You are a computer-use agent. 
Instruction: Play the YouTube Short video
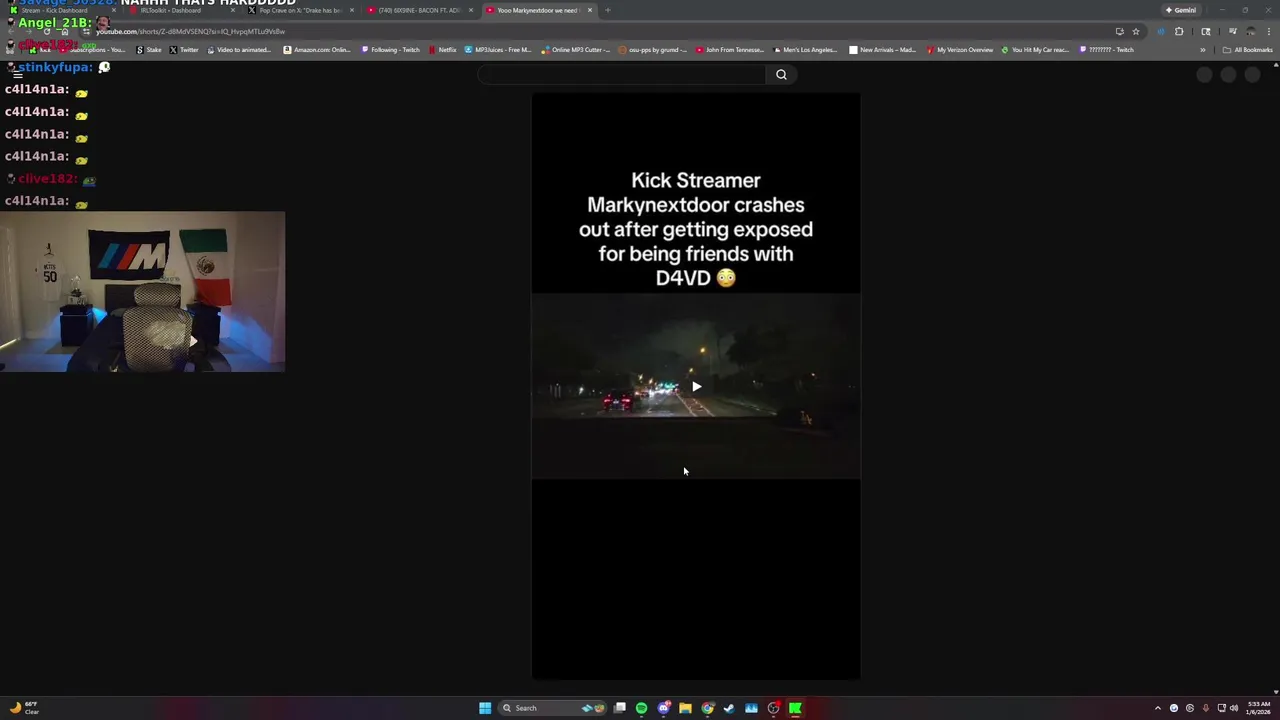(x=696, y=386)
